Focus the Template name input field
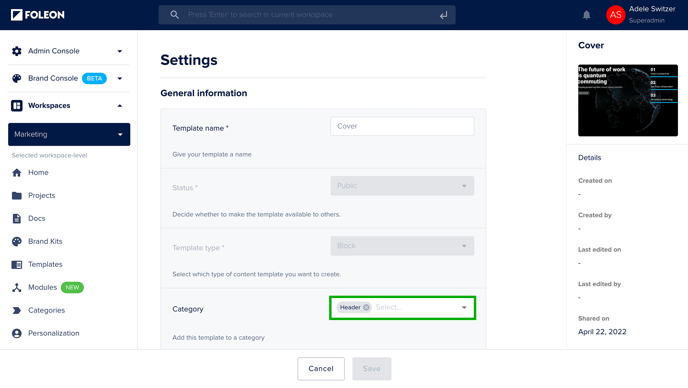This screenshot has width=688, height=388. point(402,126)
